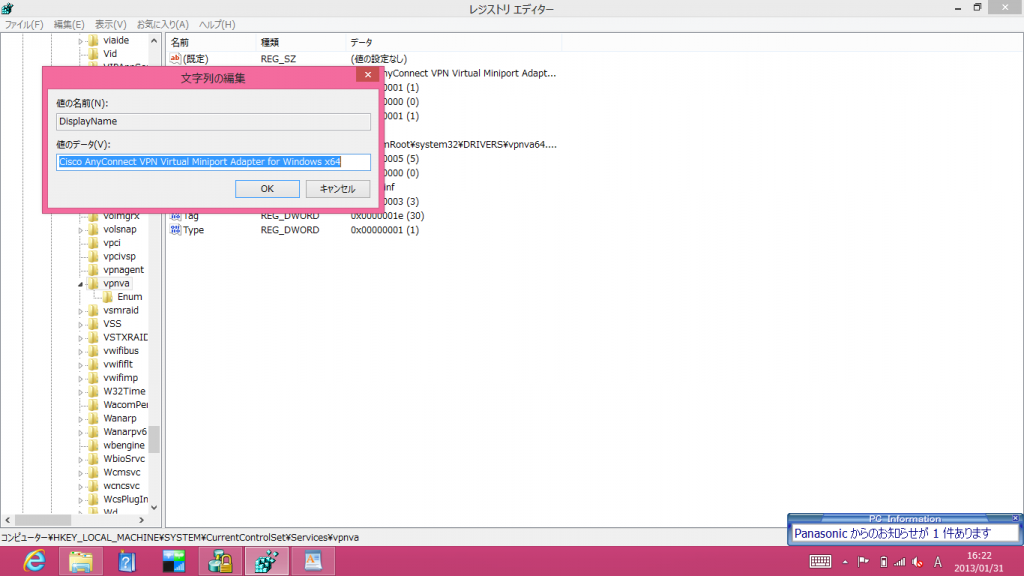Open the blue question-mark help icon on taskbar
The image size is (1024, 576).
(x=127, y=561)
